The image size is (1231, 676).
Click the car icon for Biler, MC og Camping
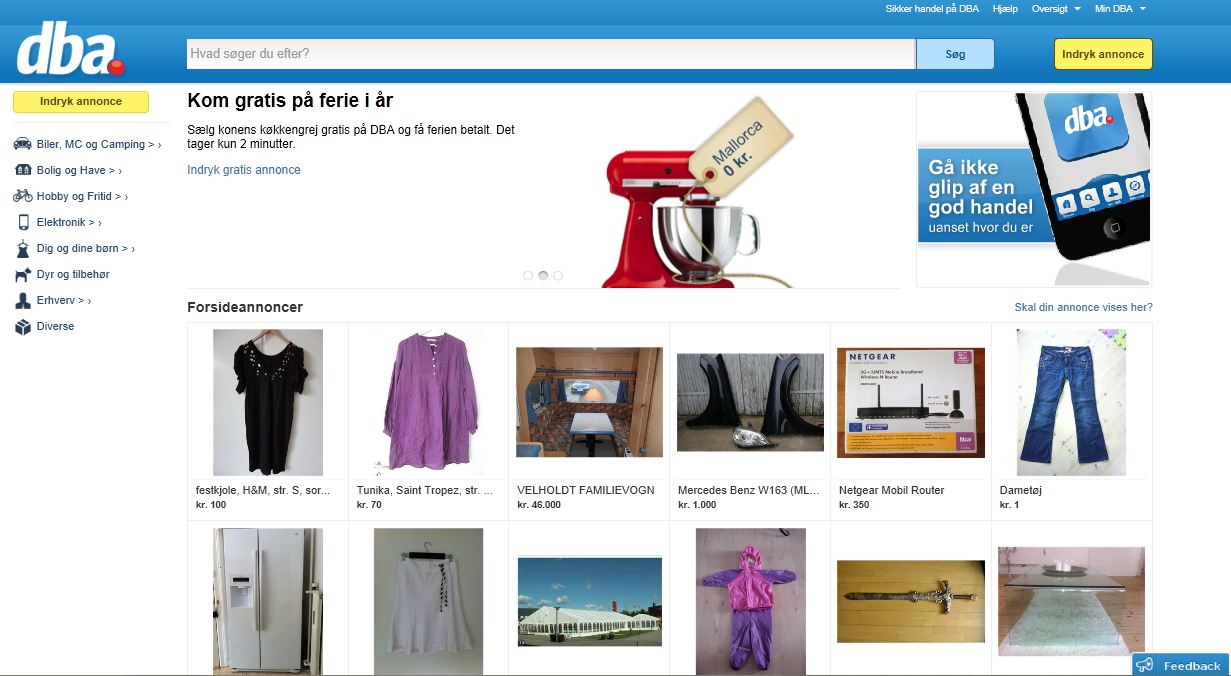[x=22, y=144]
